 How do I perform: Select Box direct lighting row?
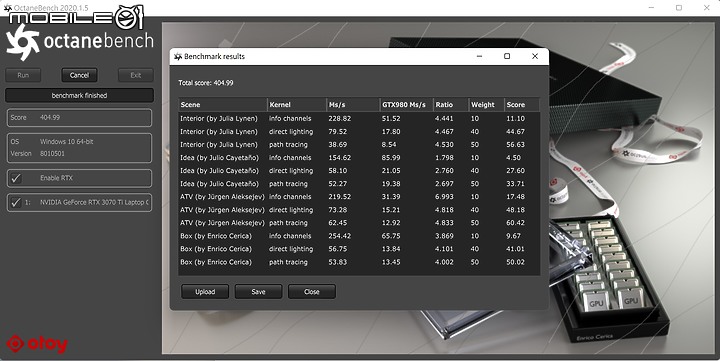point(359,249)
